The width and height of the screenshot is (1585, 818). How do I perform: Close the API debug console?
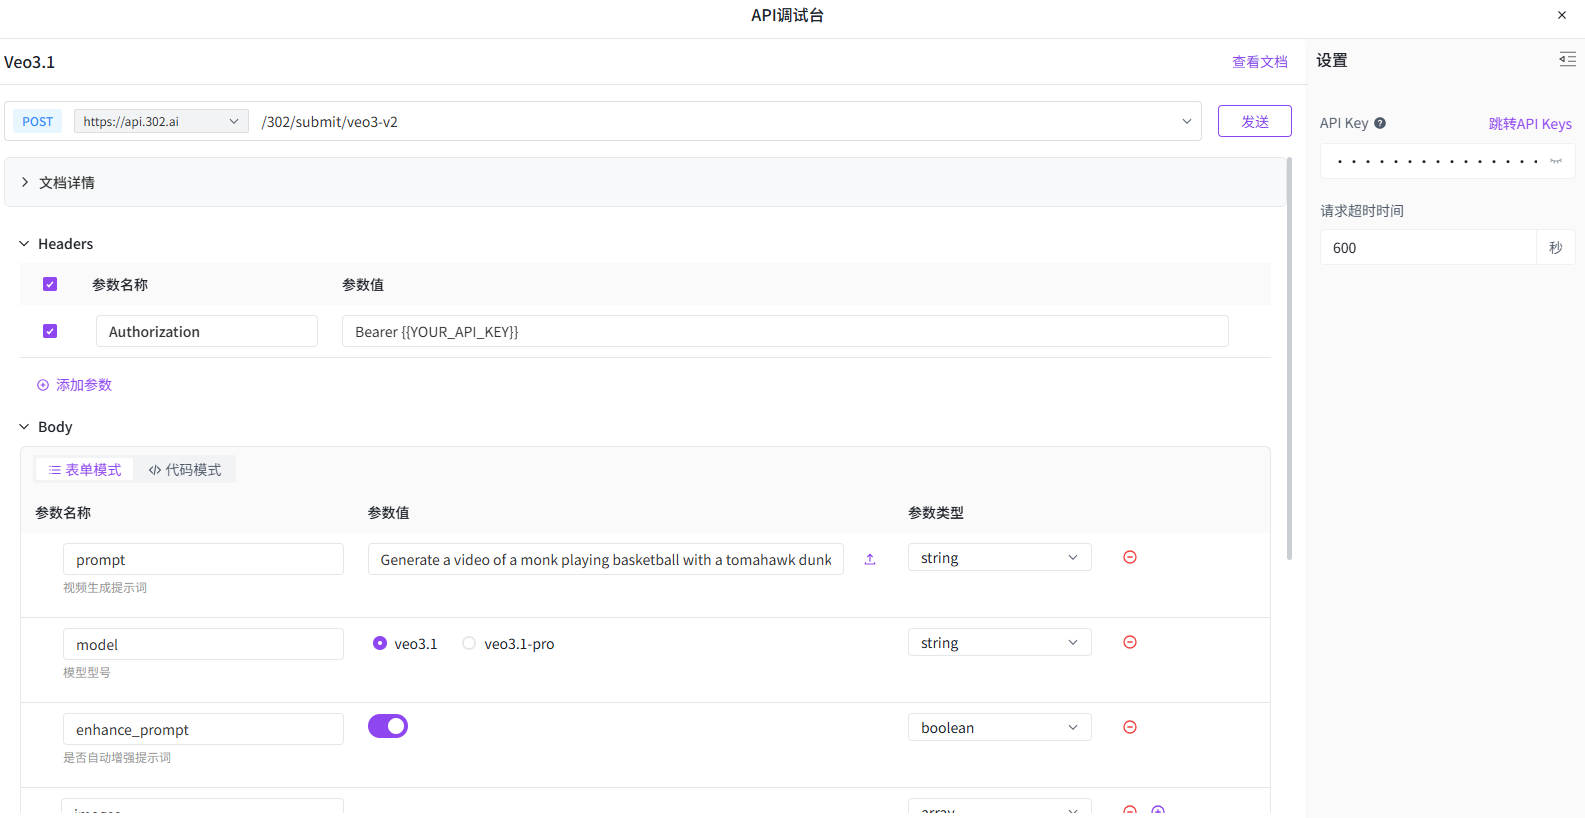tap(1562, 15)
